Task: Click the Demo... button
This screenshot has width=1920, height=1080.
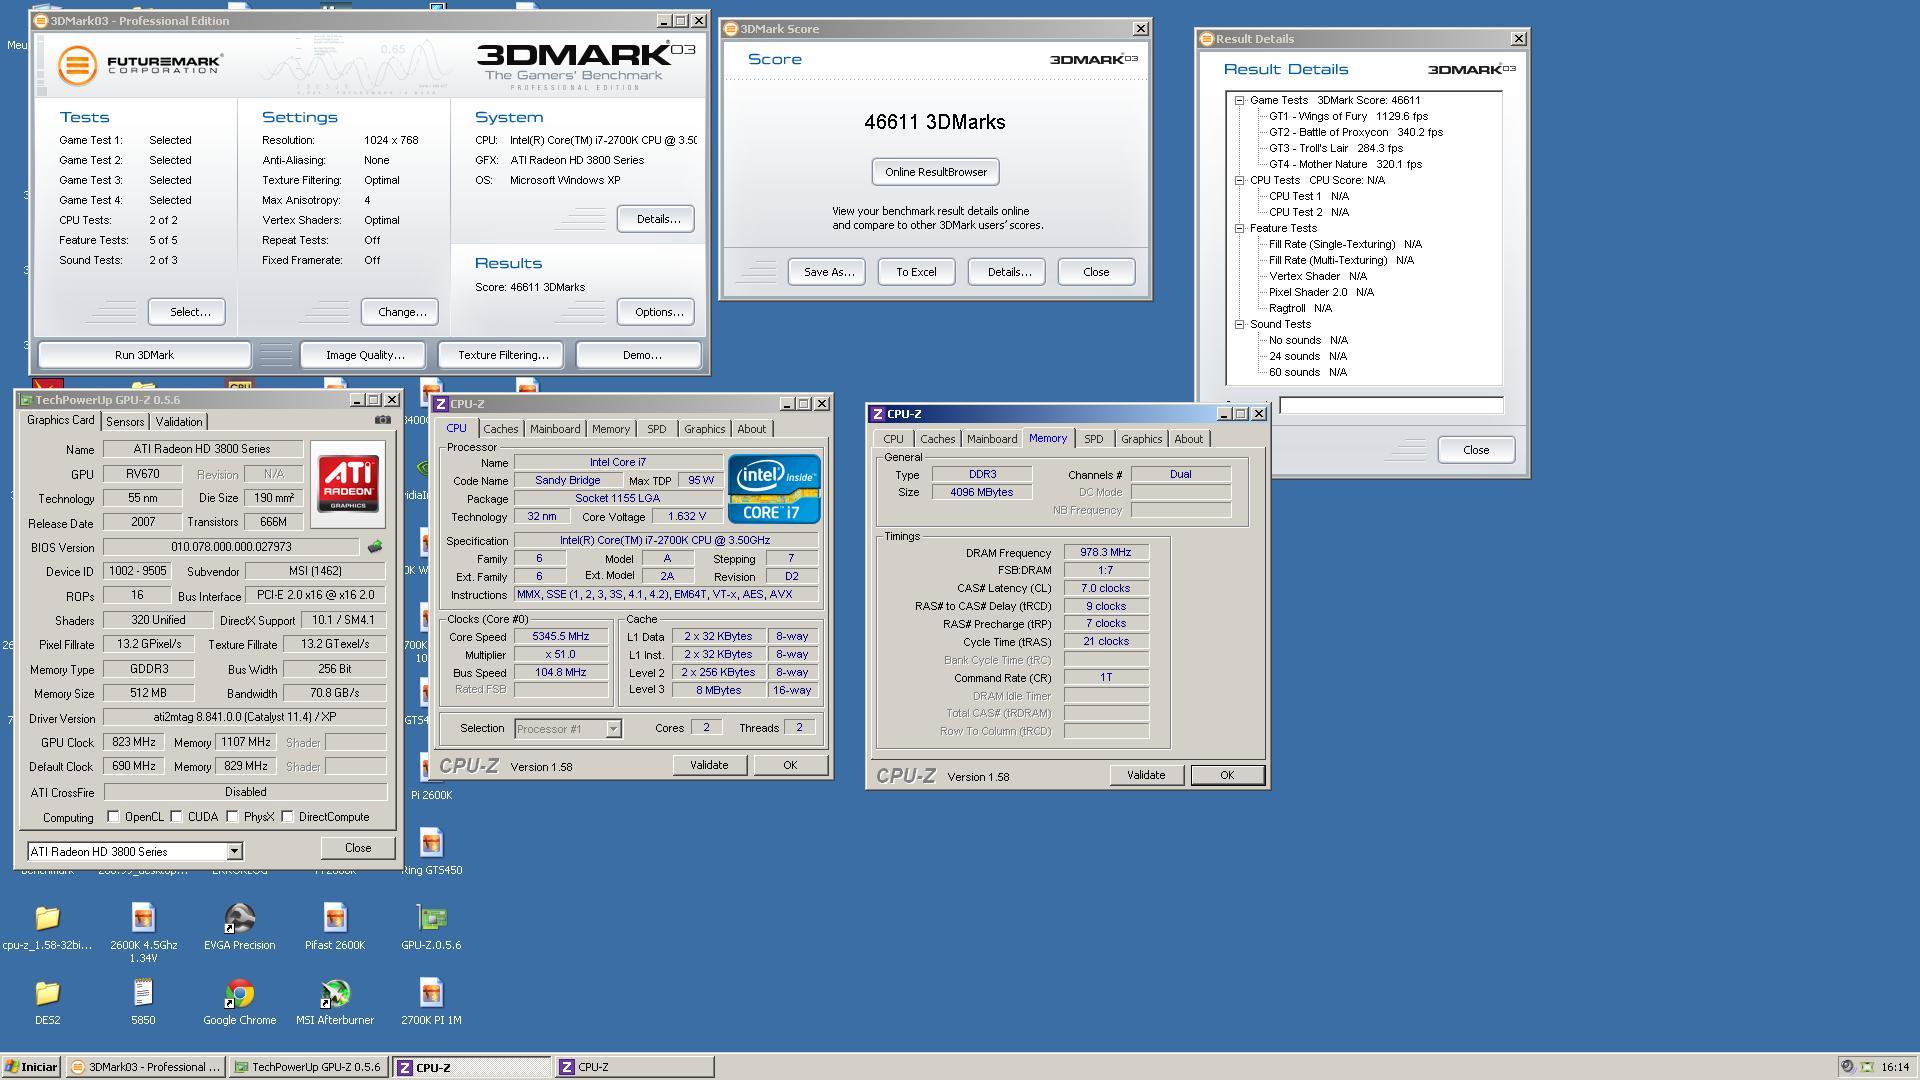Action: 641,355
